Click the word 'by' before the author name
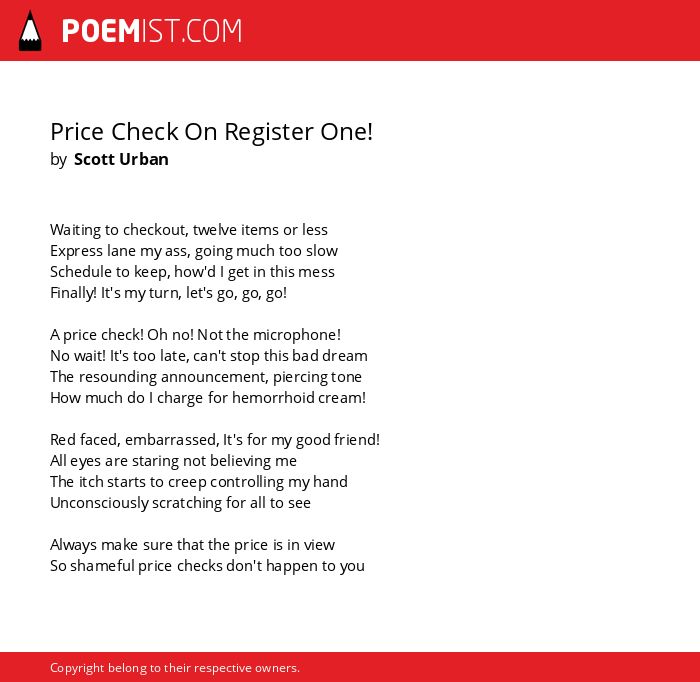 click(58, 159)
